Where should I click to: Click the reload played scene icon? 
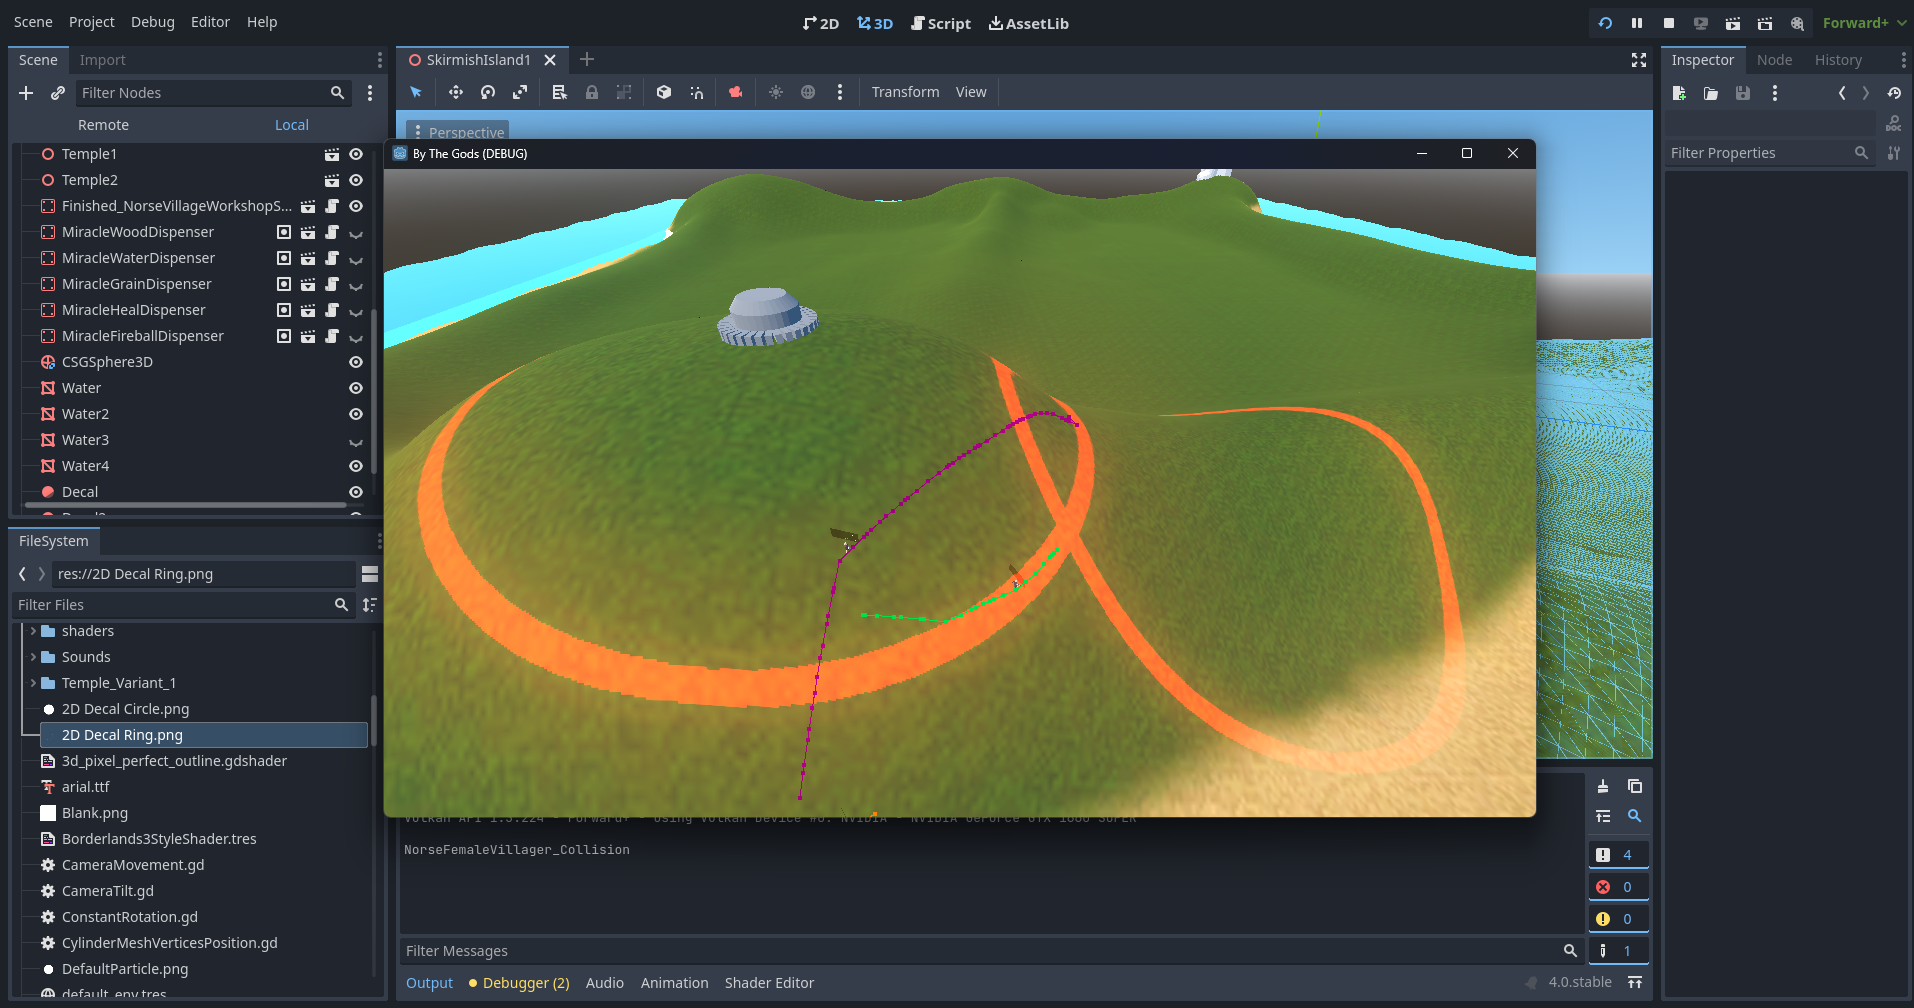pyautogui.click(x=1605, y=23)
